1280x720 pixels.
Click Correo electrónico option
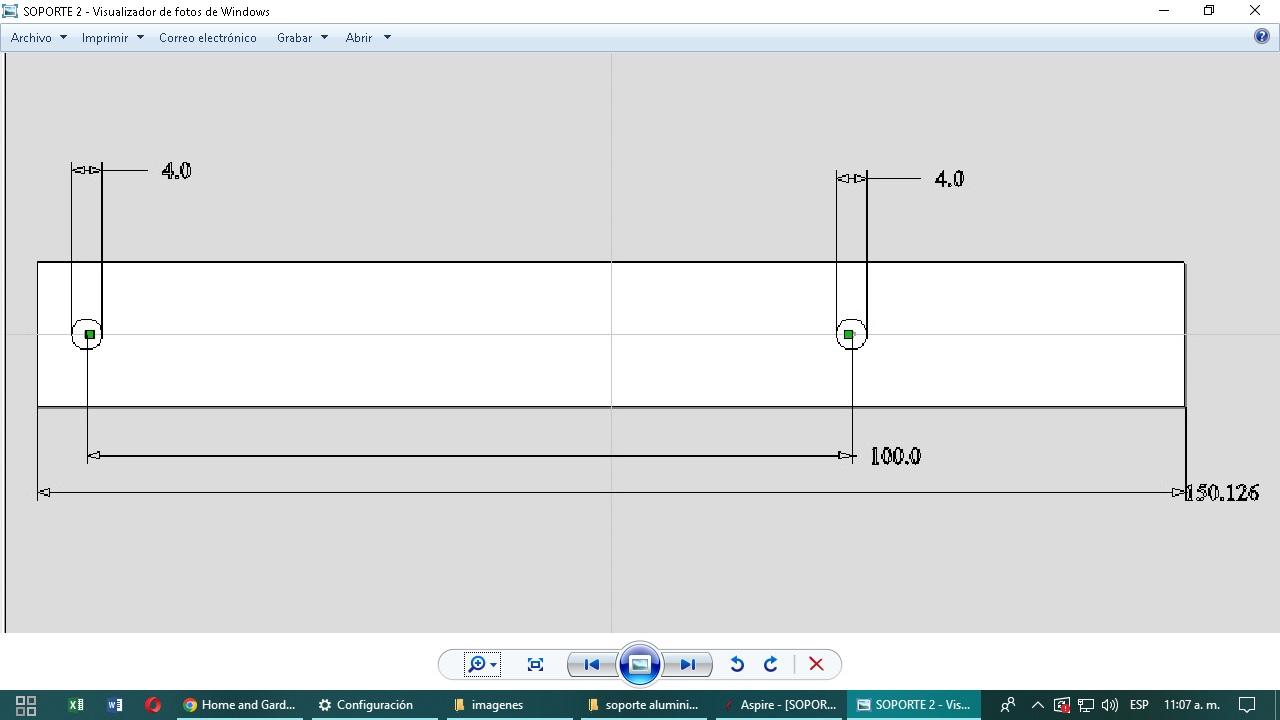tap(208, 37)
